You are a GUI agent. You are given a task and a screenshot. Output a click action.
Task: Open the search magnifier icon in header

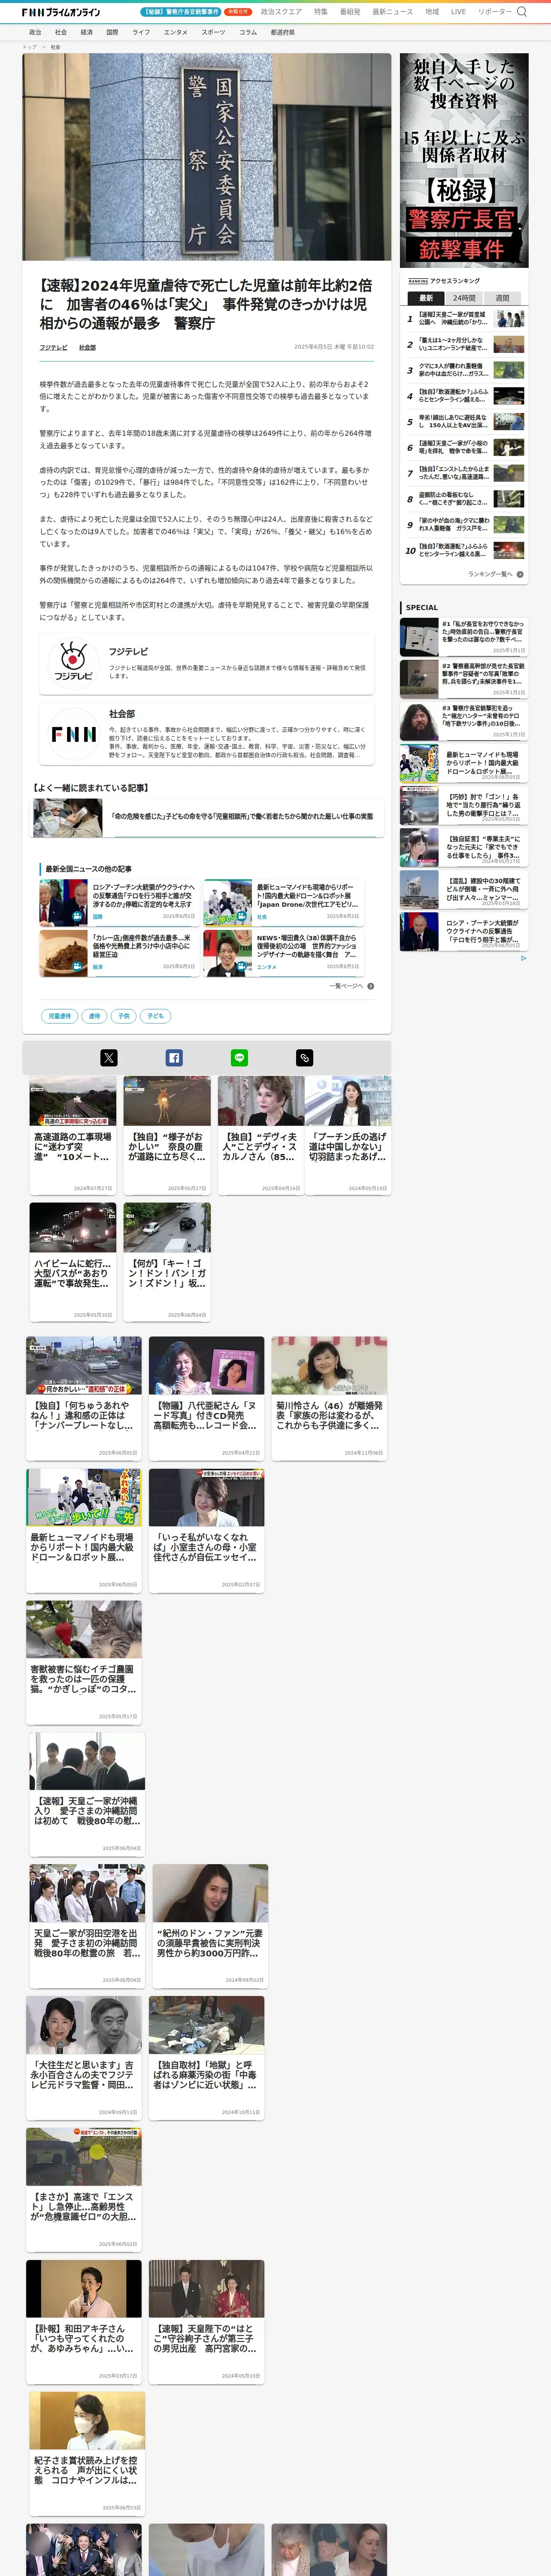[521, 12]
